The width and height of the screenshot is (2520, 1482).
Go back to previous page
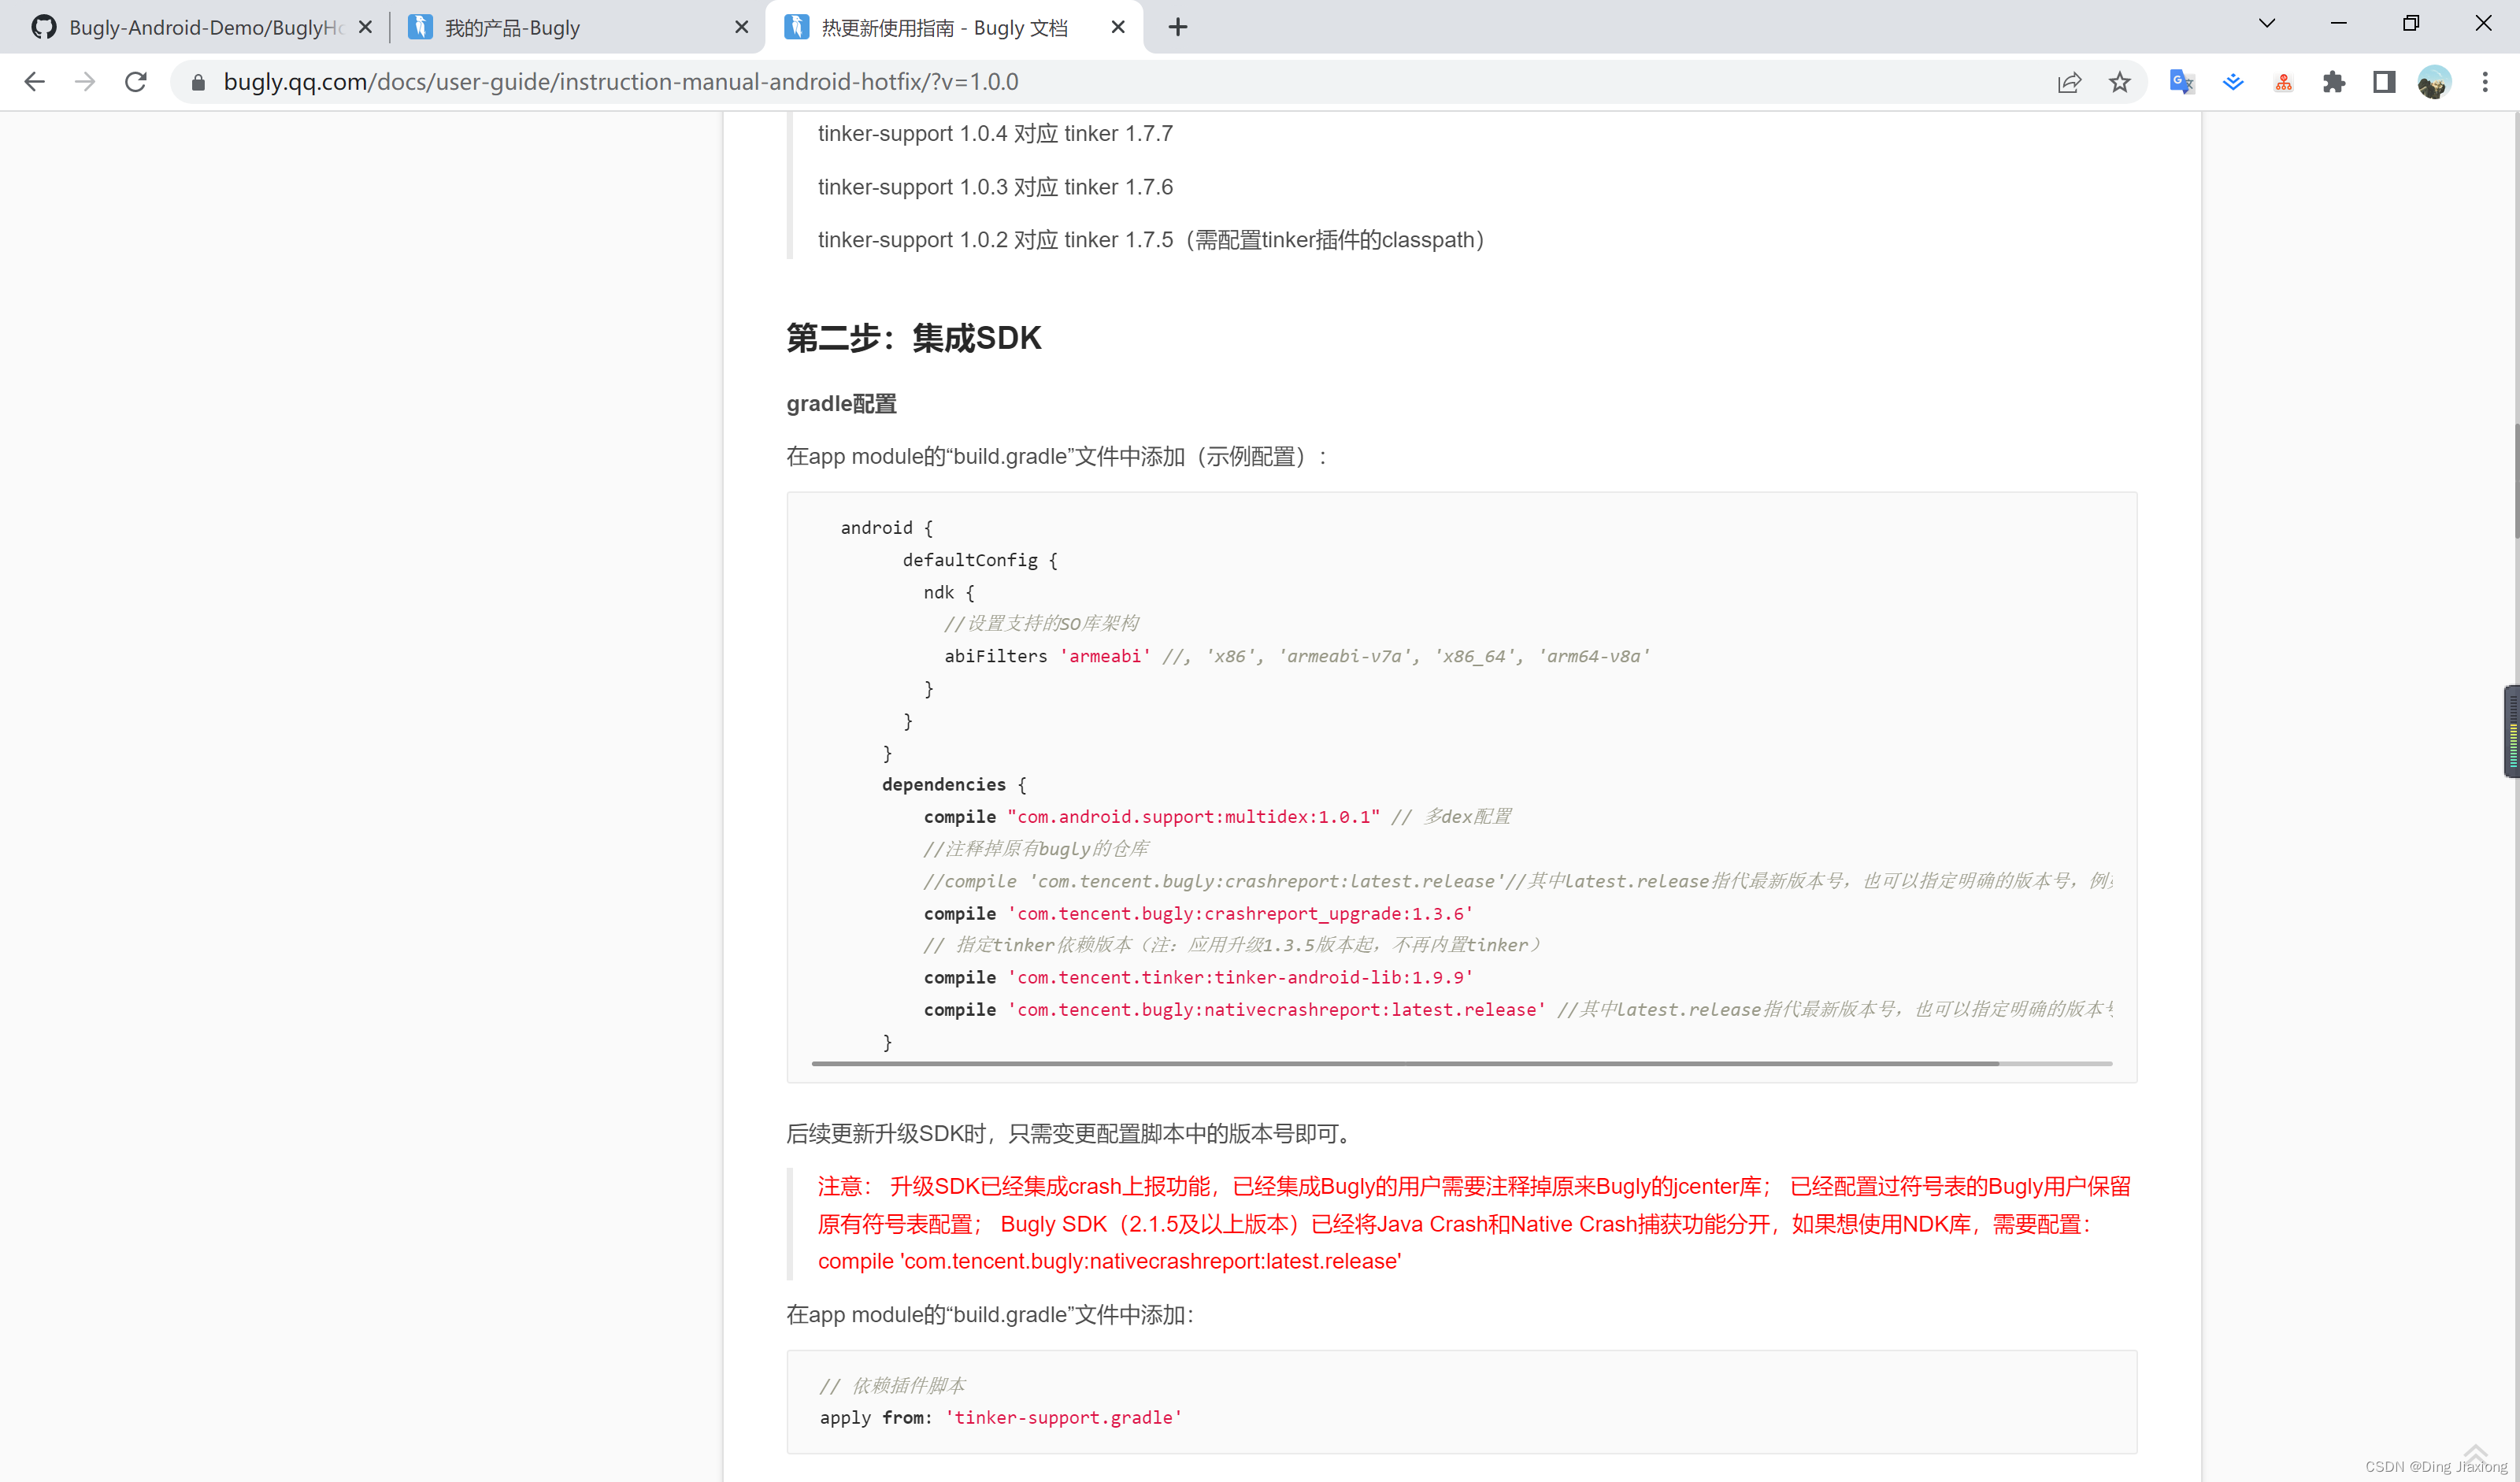coord(34,82)
